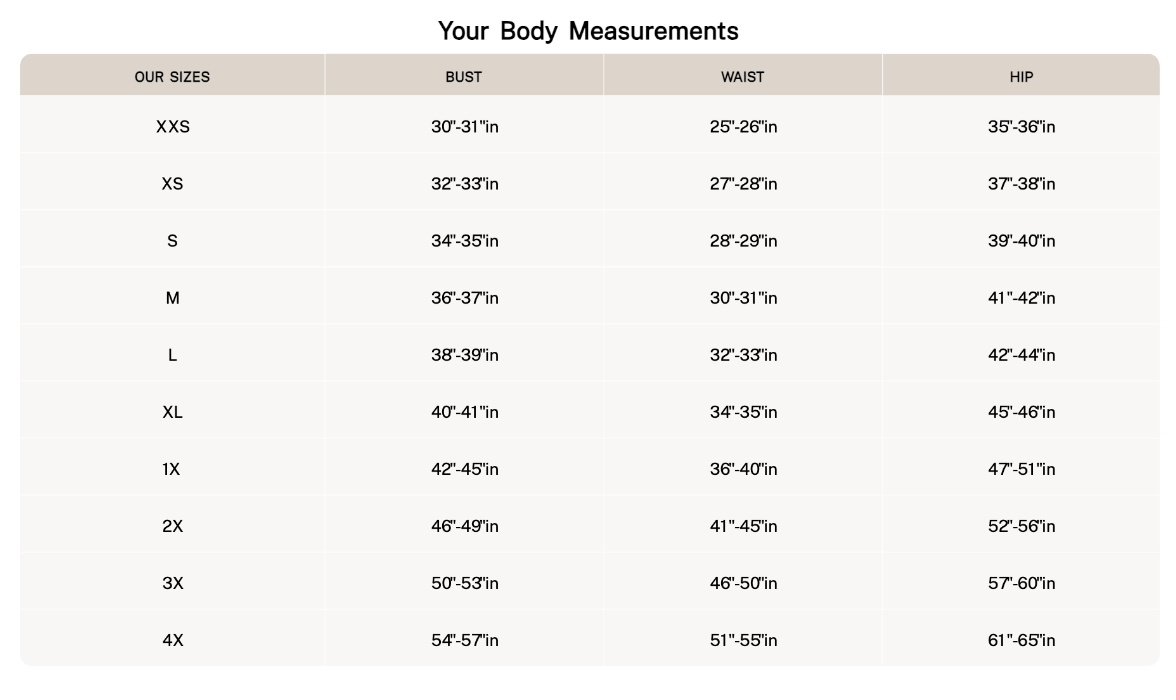Click the M size label
This screenshot has width=1176, height=700.
coord(172,298)
